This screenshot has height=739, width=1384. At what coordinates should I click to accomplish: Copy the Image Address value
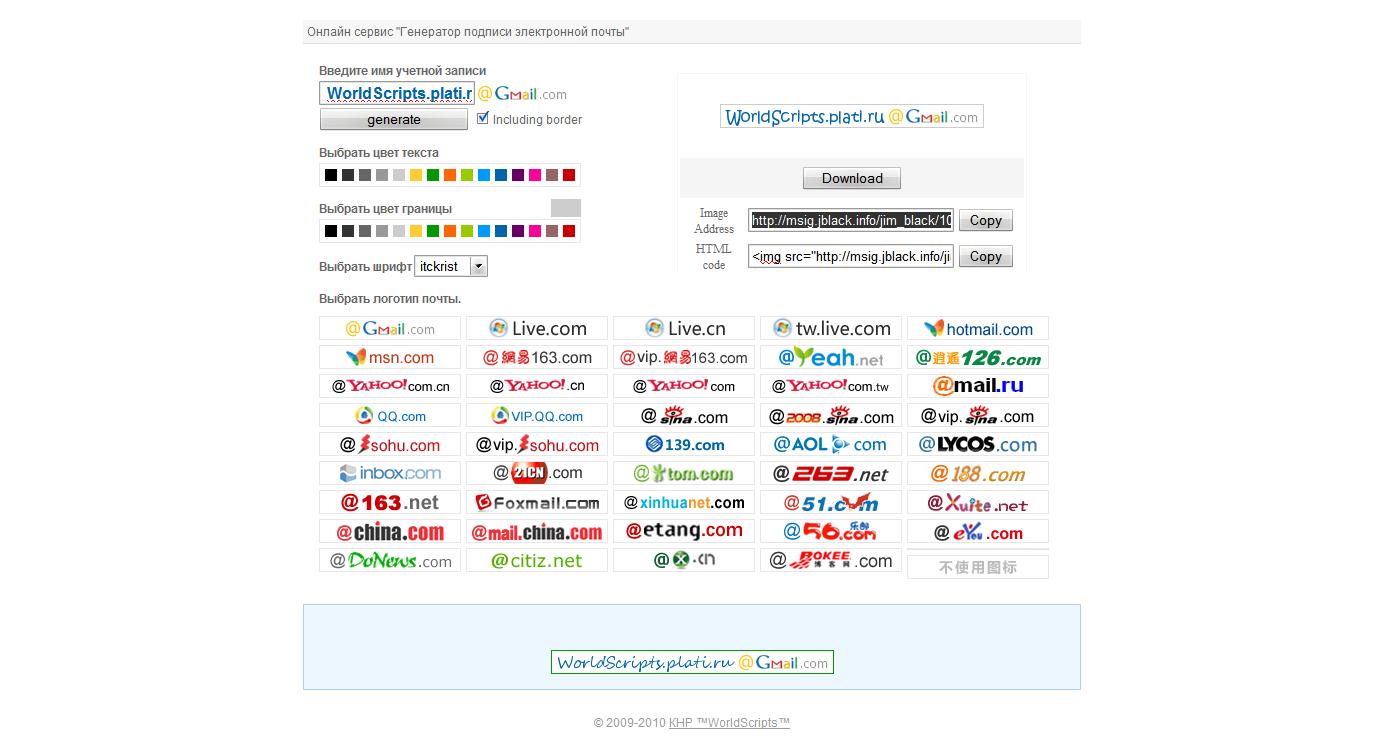[985, 221]
